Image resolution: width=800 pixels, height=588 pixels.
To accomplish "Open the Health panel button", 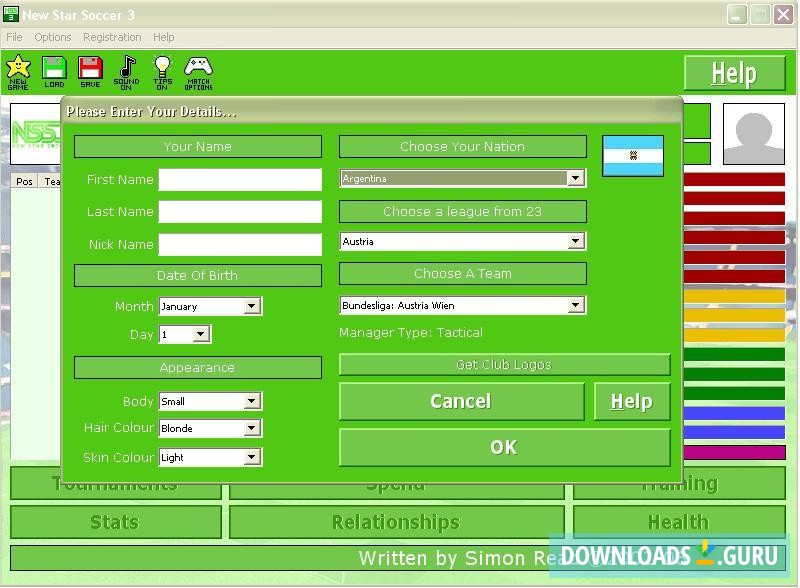I will point(679,522).
